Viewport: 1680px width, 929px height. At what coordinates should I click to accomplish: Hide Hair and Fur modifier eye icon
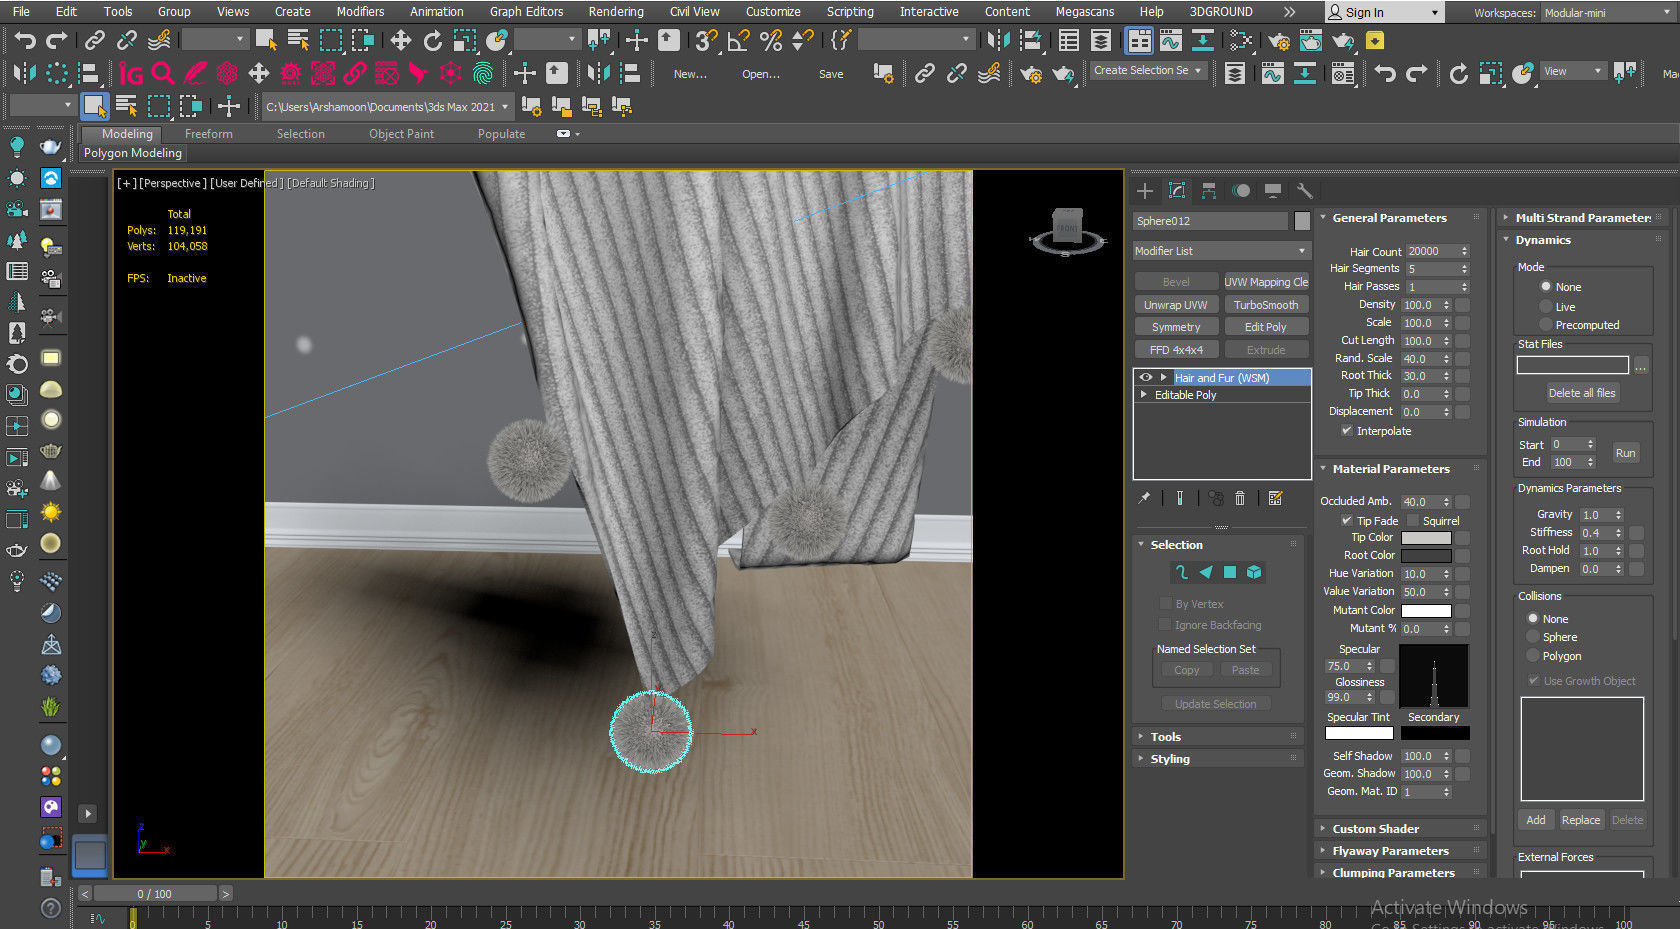coord(1146,377)
